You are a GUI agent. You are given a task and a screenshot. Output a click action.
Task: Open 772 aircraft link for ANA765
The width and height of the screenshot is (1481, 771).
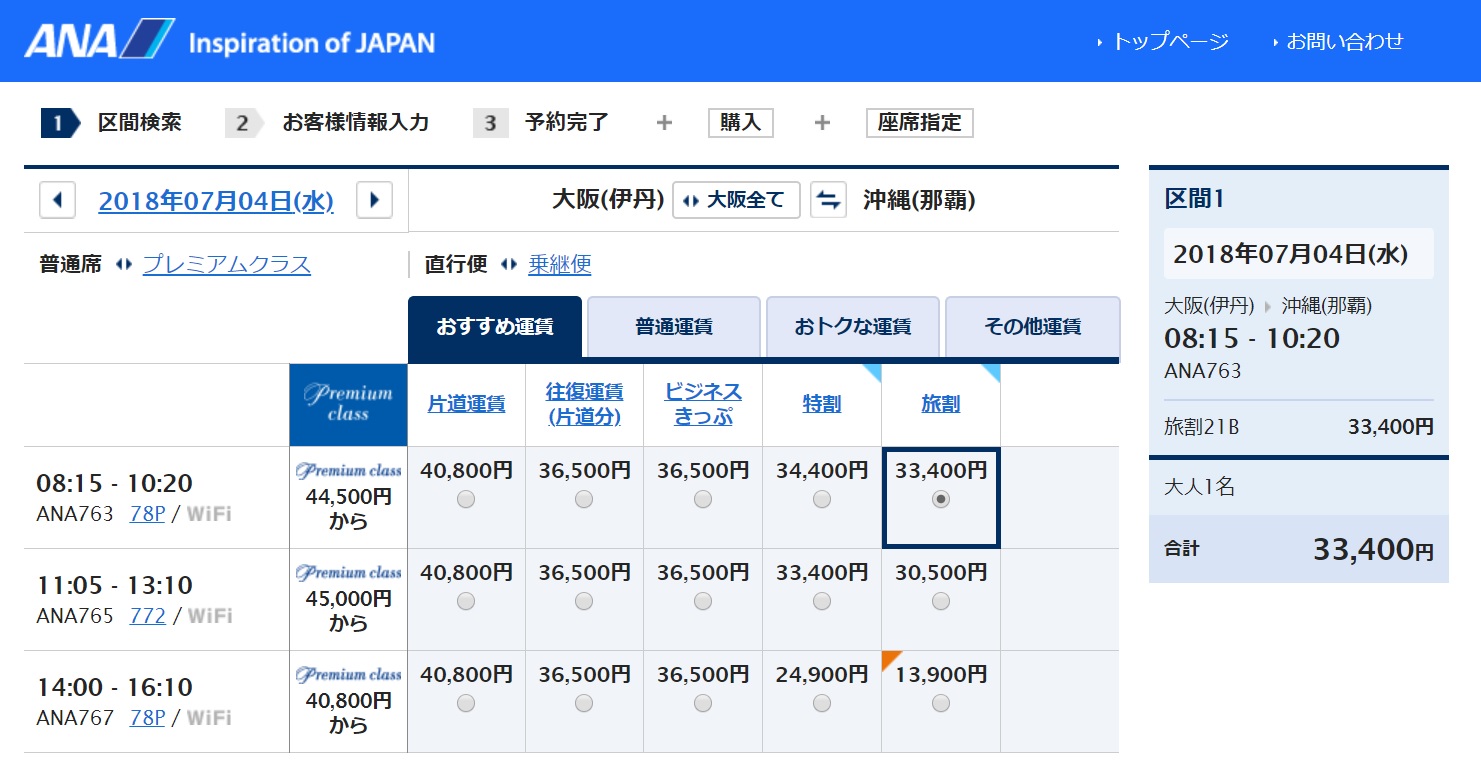(x=148, y=616)
